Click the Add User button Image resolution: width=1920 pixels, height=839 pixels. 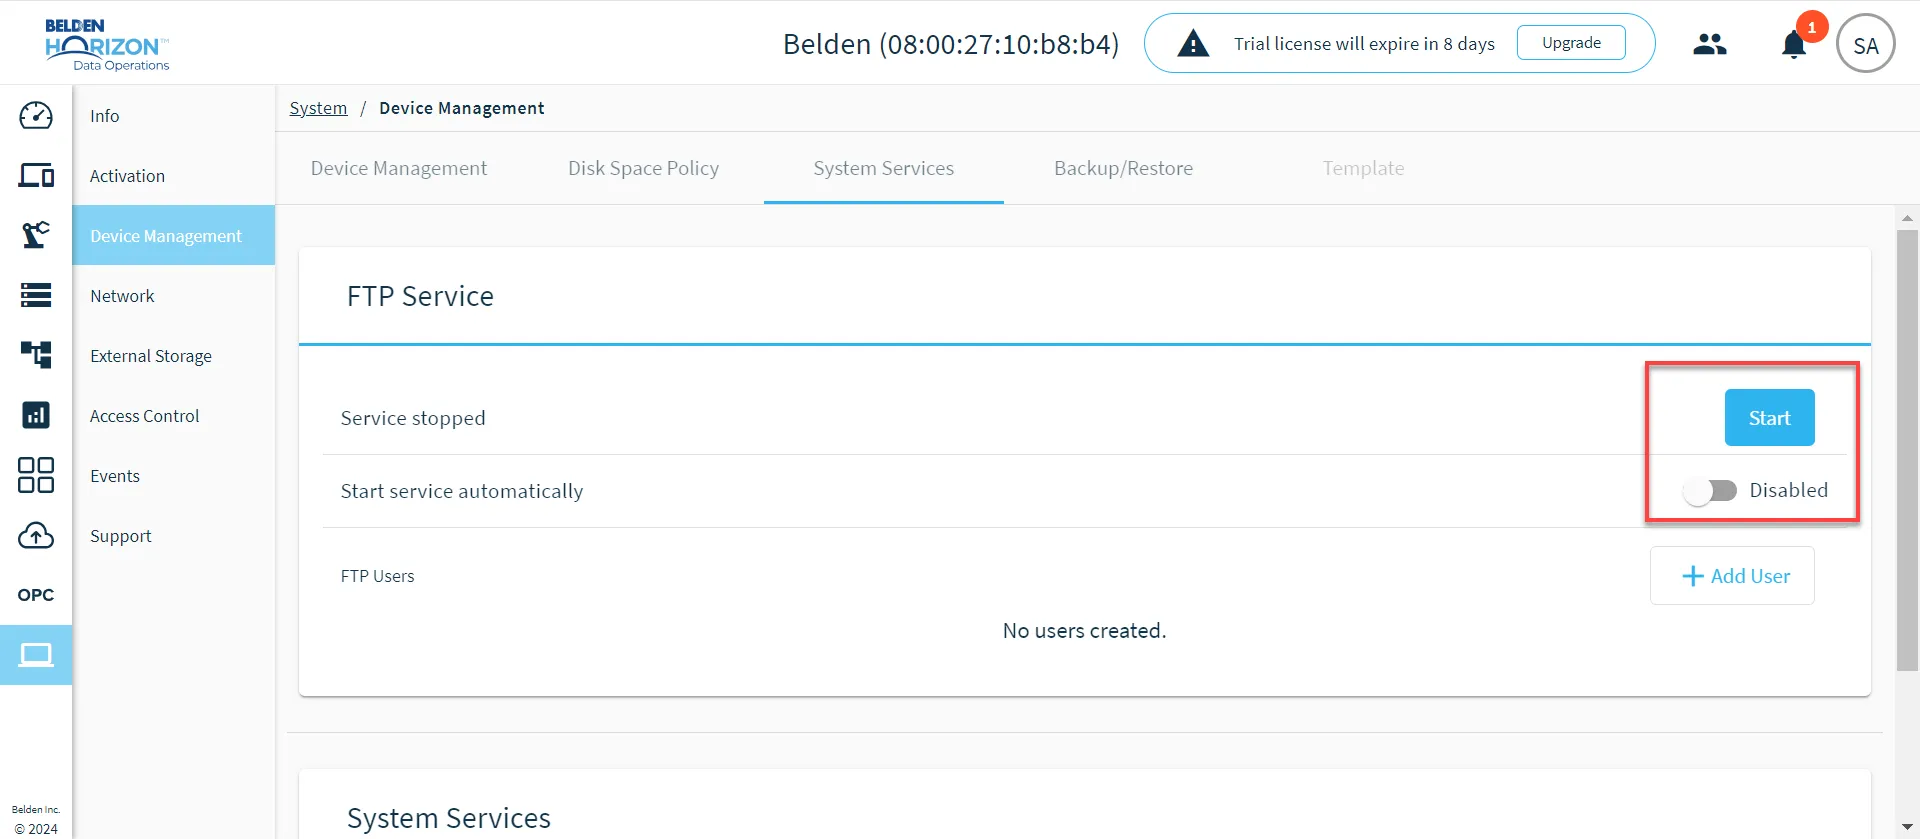click(1732, 576)
